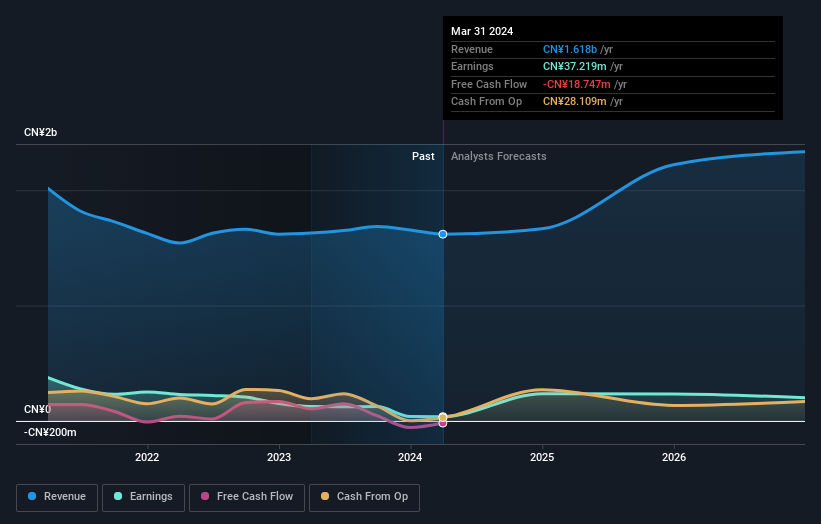This screenshot has height=524, width=821.
Task: Click the Cash From Op row label in tooltip
Action: click(486, 102)
